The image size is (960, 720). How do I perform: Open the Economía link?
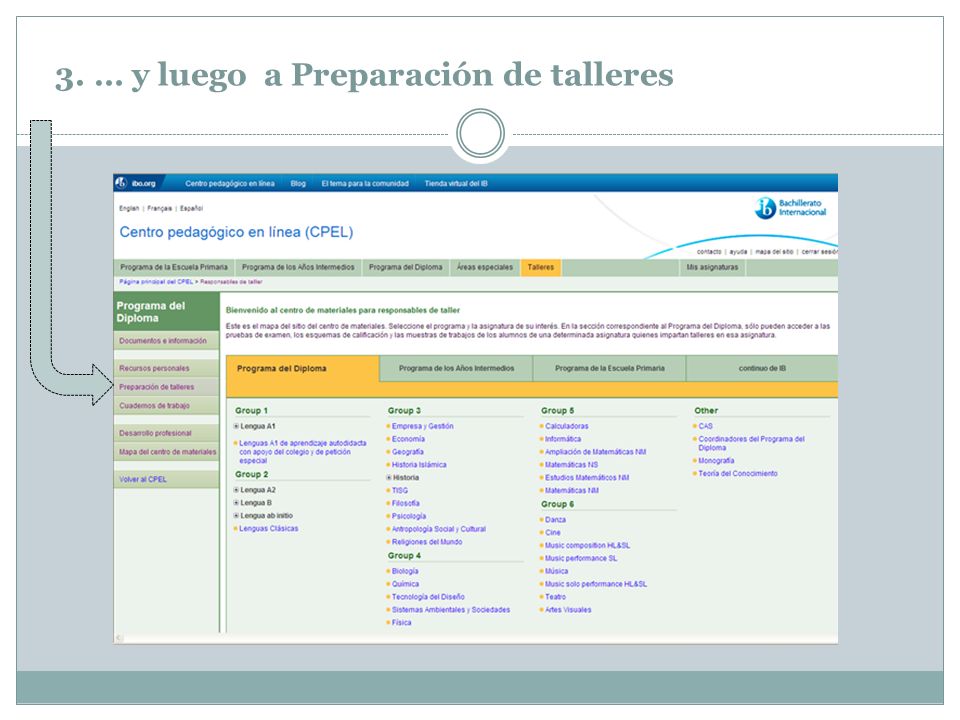[x=408, y=439]
